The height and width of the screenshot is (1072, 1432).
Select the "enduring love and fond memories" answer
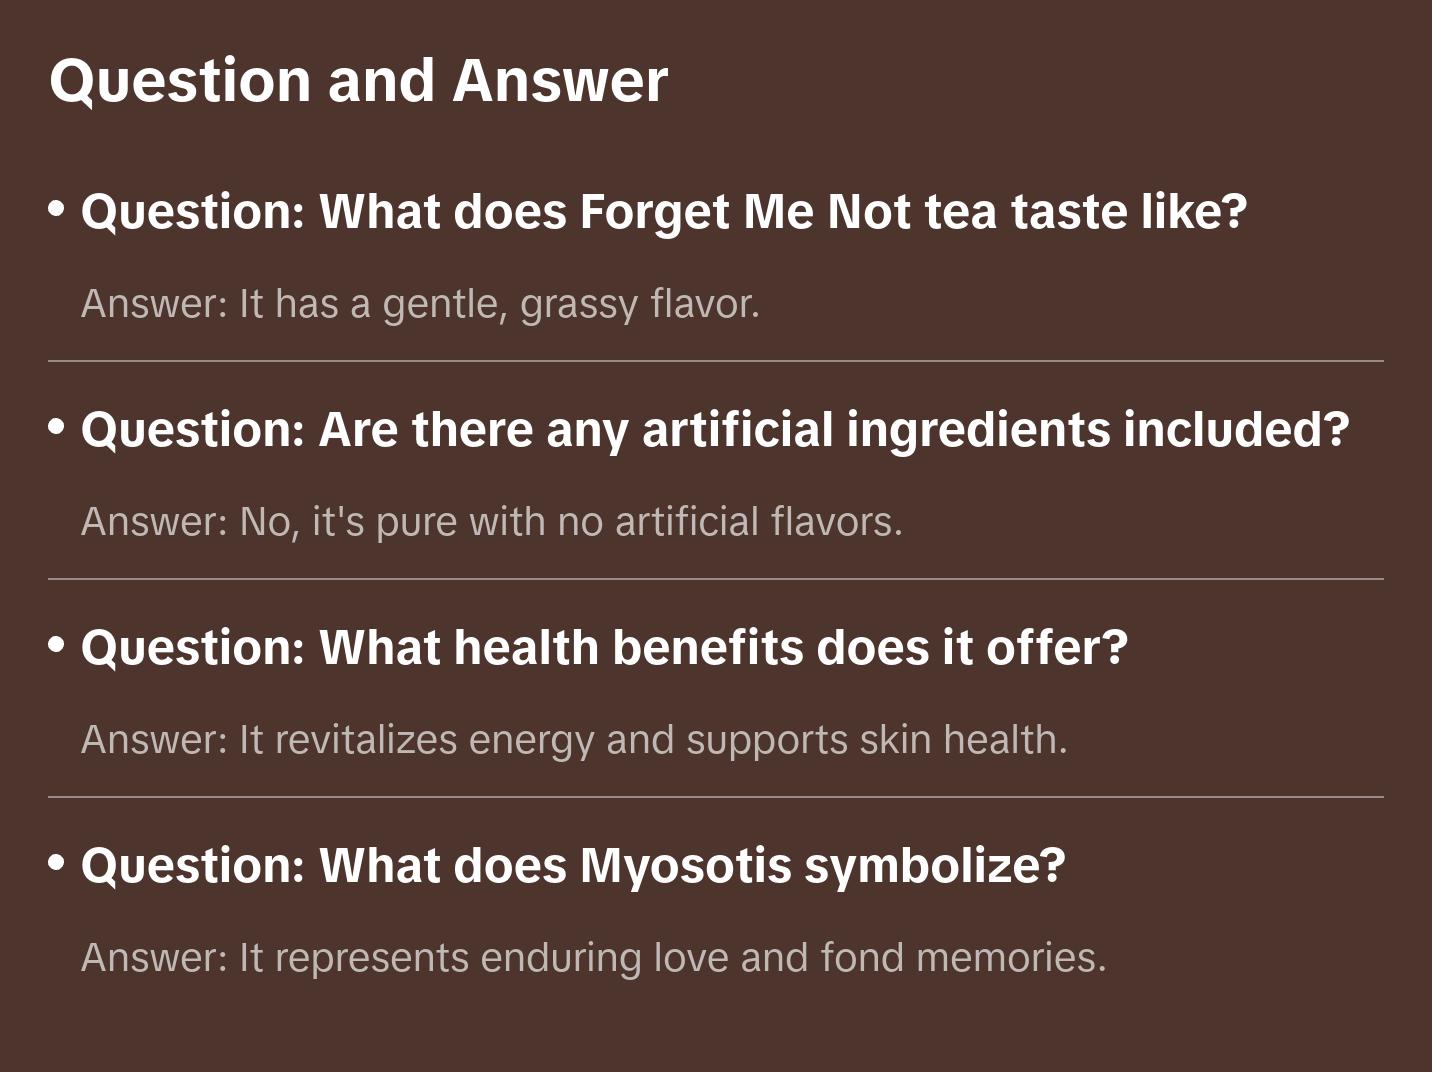(593, 958)
